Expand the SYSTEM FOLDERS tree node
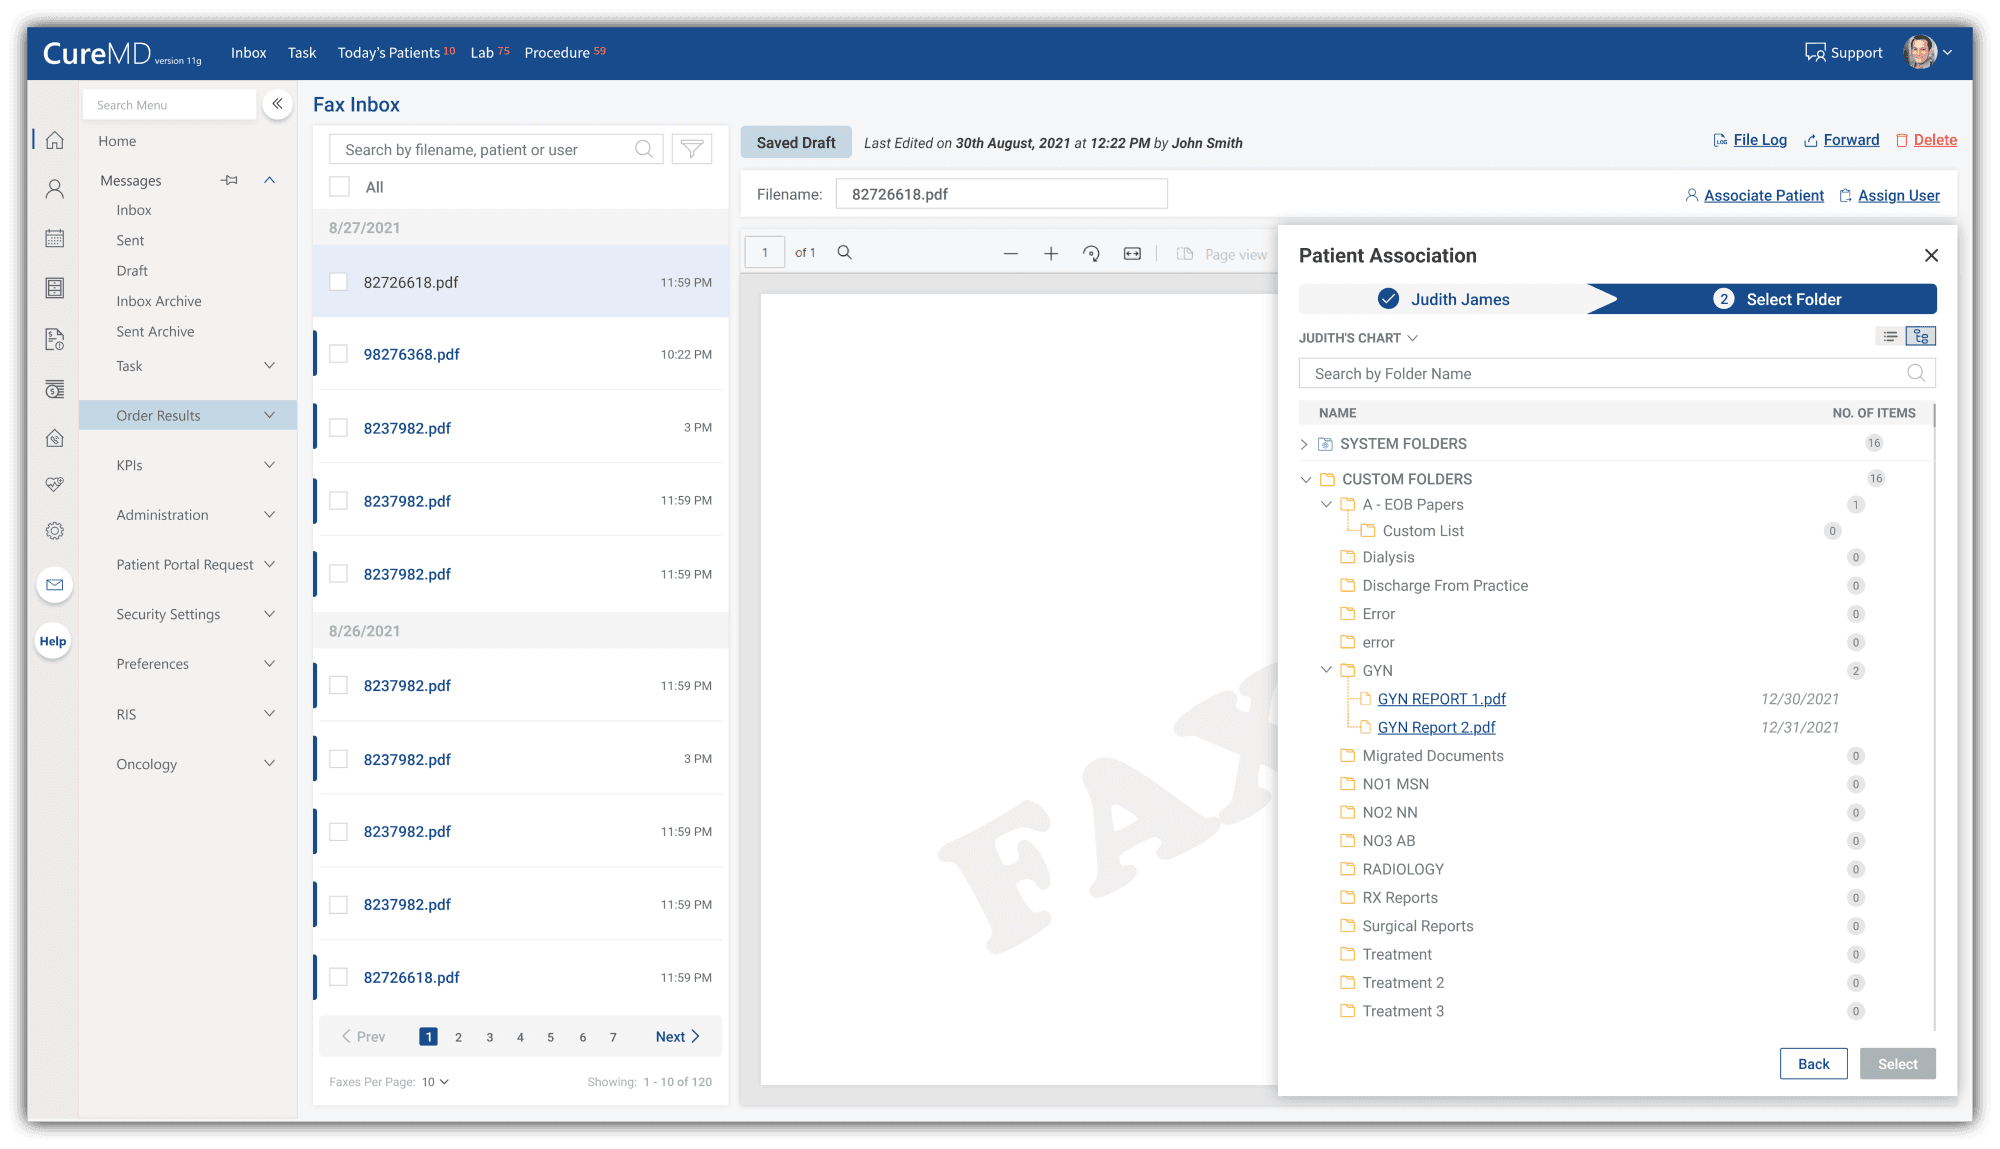This screenshot has width=2000, height=1149. pos(1304,444)
